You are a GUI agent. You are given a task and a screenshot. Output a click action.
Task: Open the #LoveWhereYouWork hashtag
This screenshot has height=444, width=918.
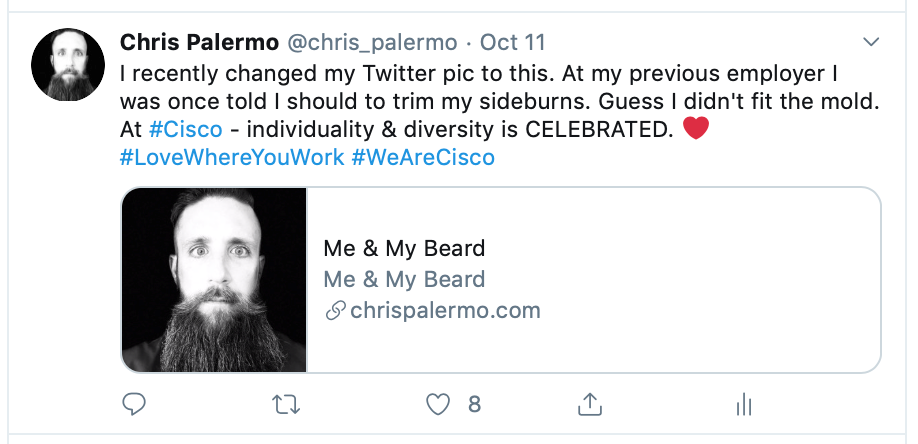231,158
